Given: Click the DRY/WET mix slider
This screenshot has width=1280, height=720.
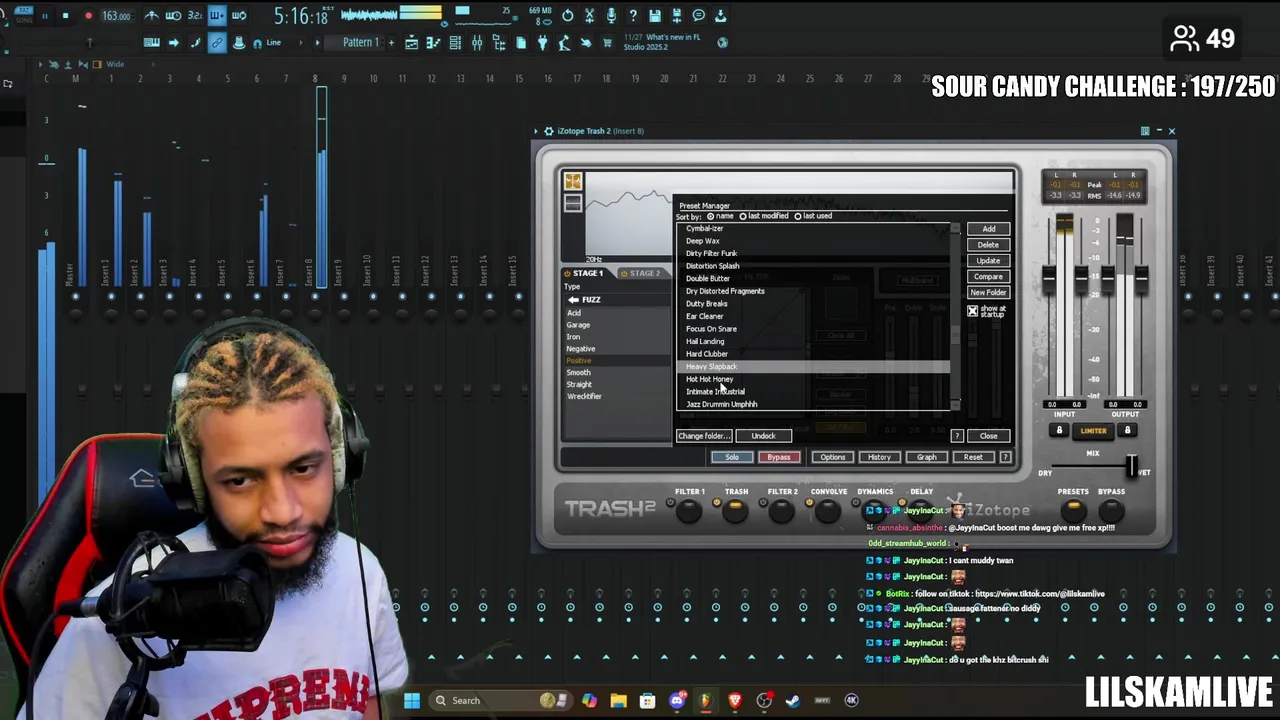Looking at the screenshot, I should click(x=1131, y=466).
